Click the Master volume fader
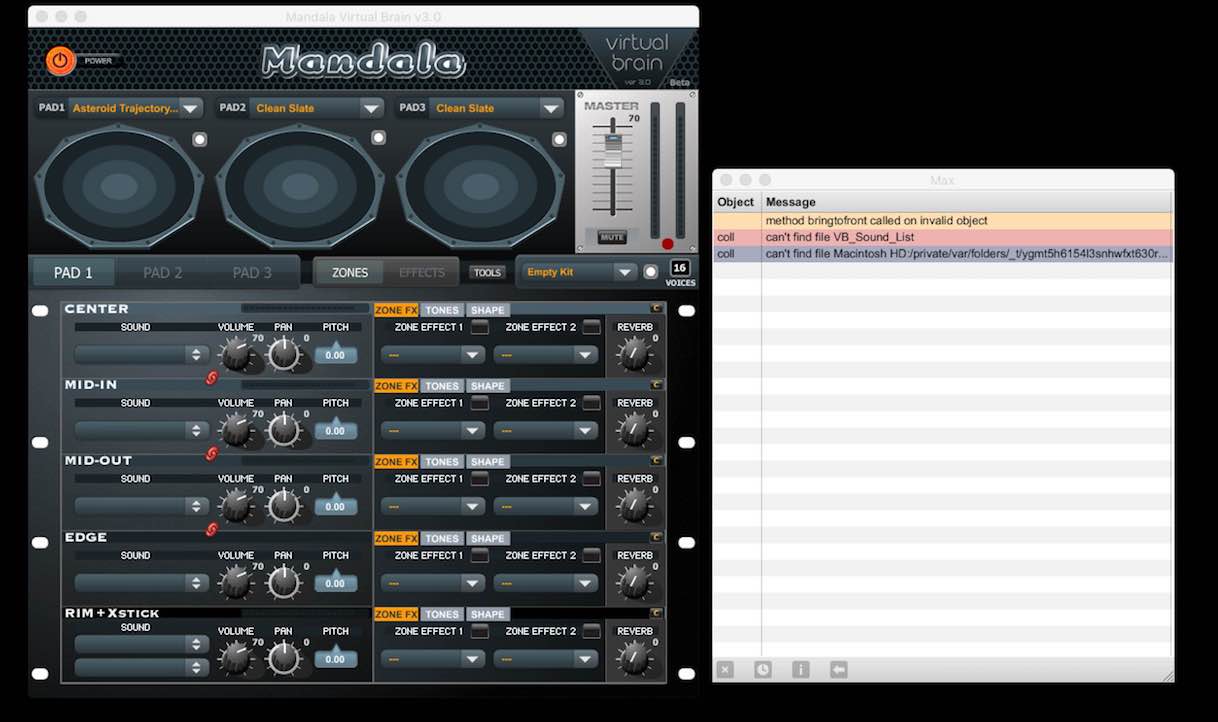Image resolution: width=1218 pixels, height=722 pixels. [x=613, y=152]
